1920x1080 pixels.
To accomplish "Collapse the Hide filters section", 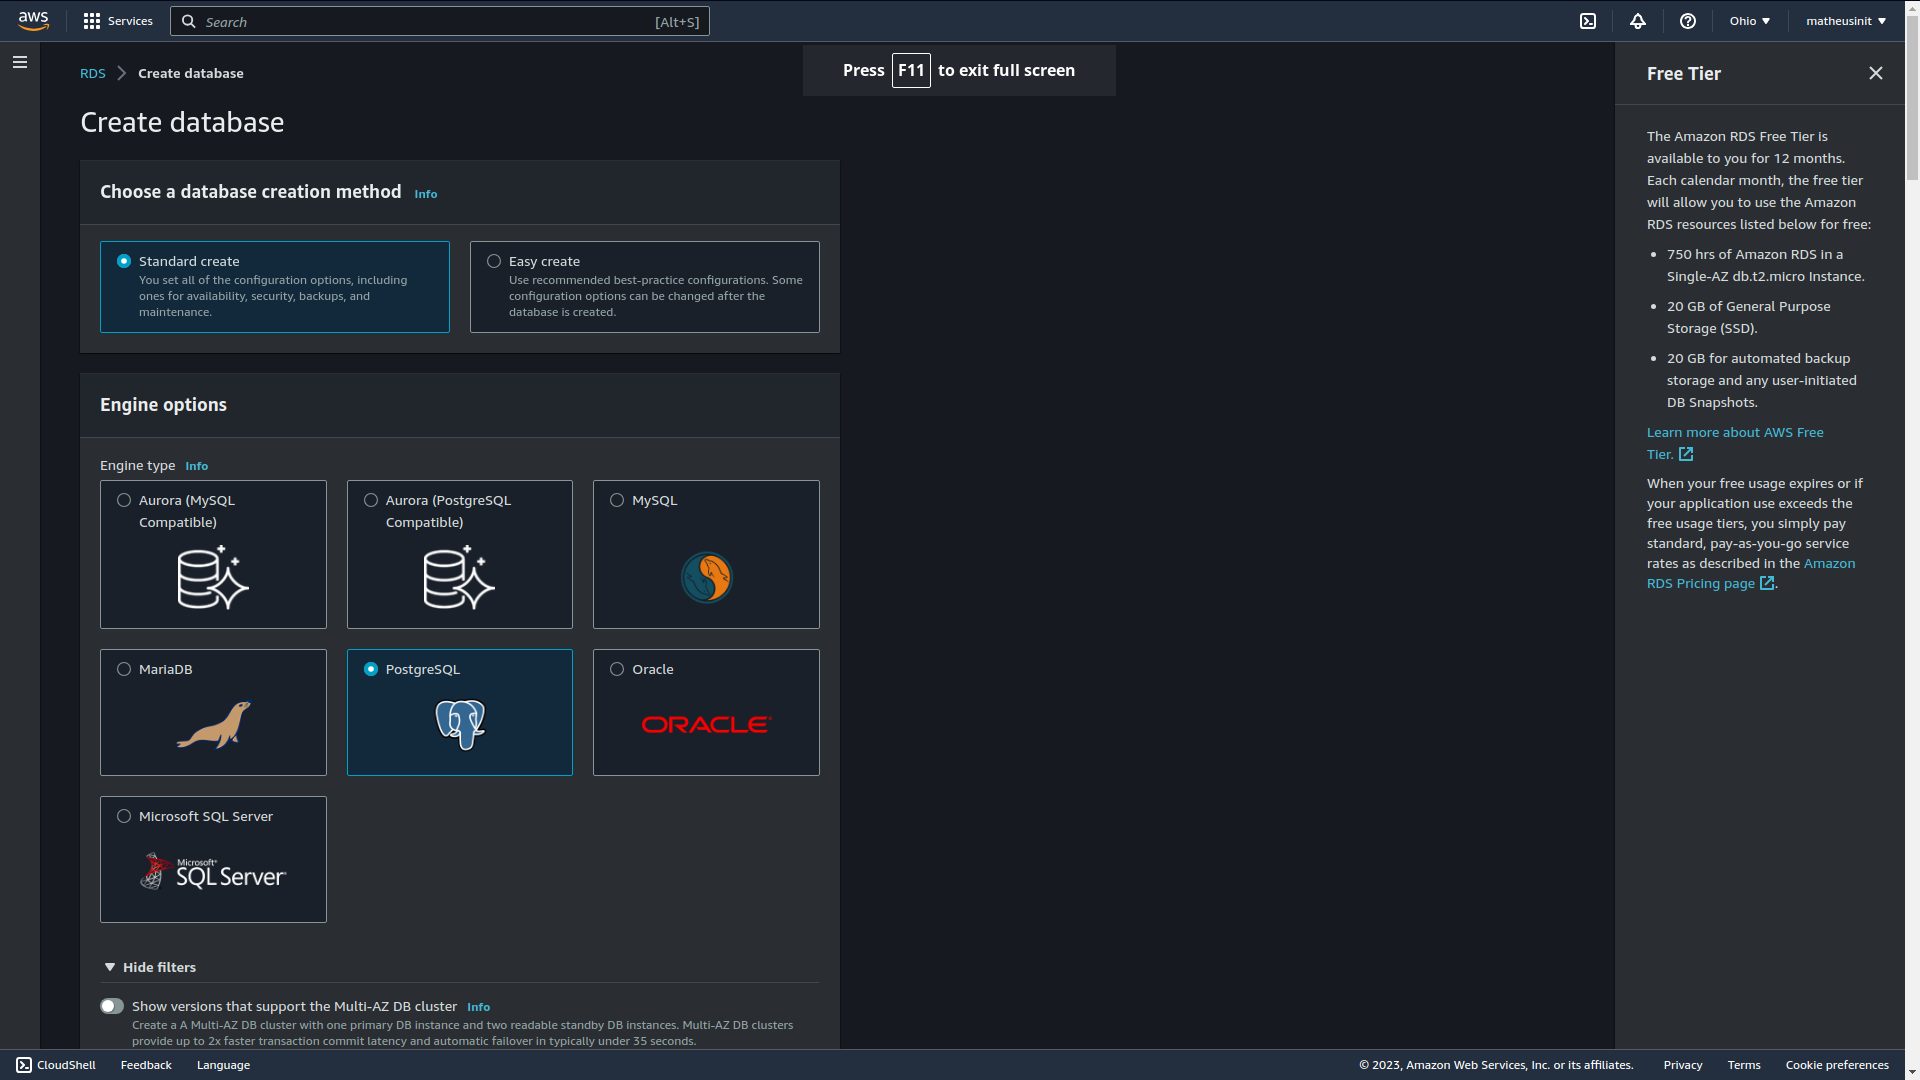I will [x=149, y=967].
